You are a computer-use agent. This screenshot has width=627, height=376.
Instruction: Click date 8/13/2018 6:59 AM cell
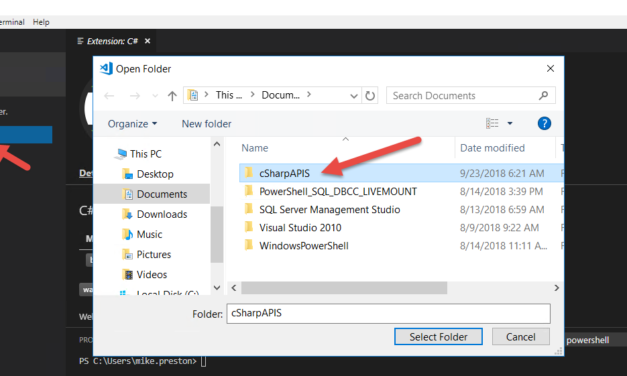click(x=502, y=210)
